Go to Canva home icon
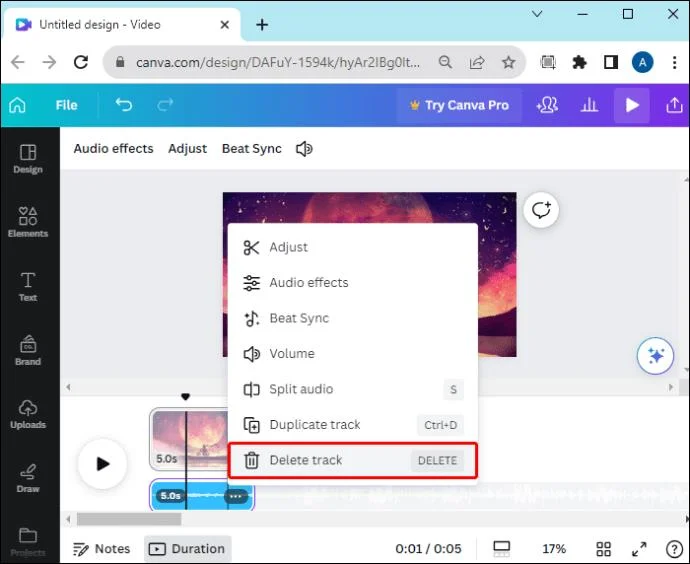This screenshot has height=564, width=690. [18, 105]
